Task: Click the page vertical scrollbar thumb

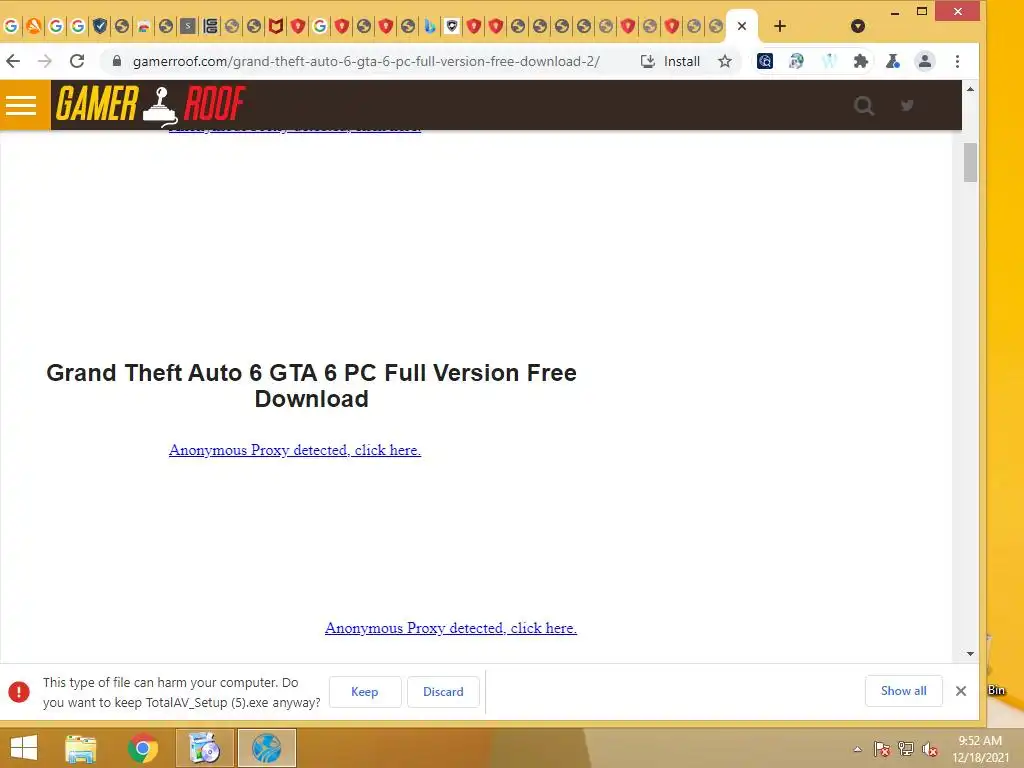Action: [970, 163]
